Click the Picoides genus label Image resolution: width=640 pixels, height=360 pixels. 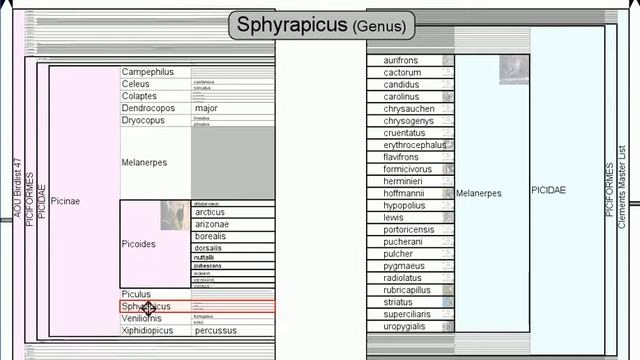point(139,244)
